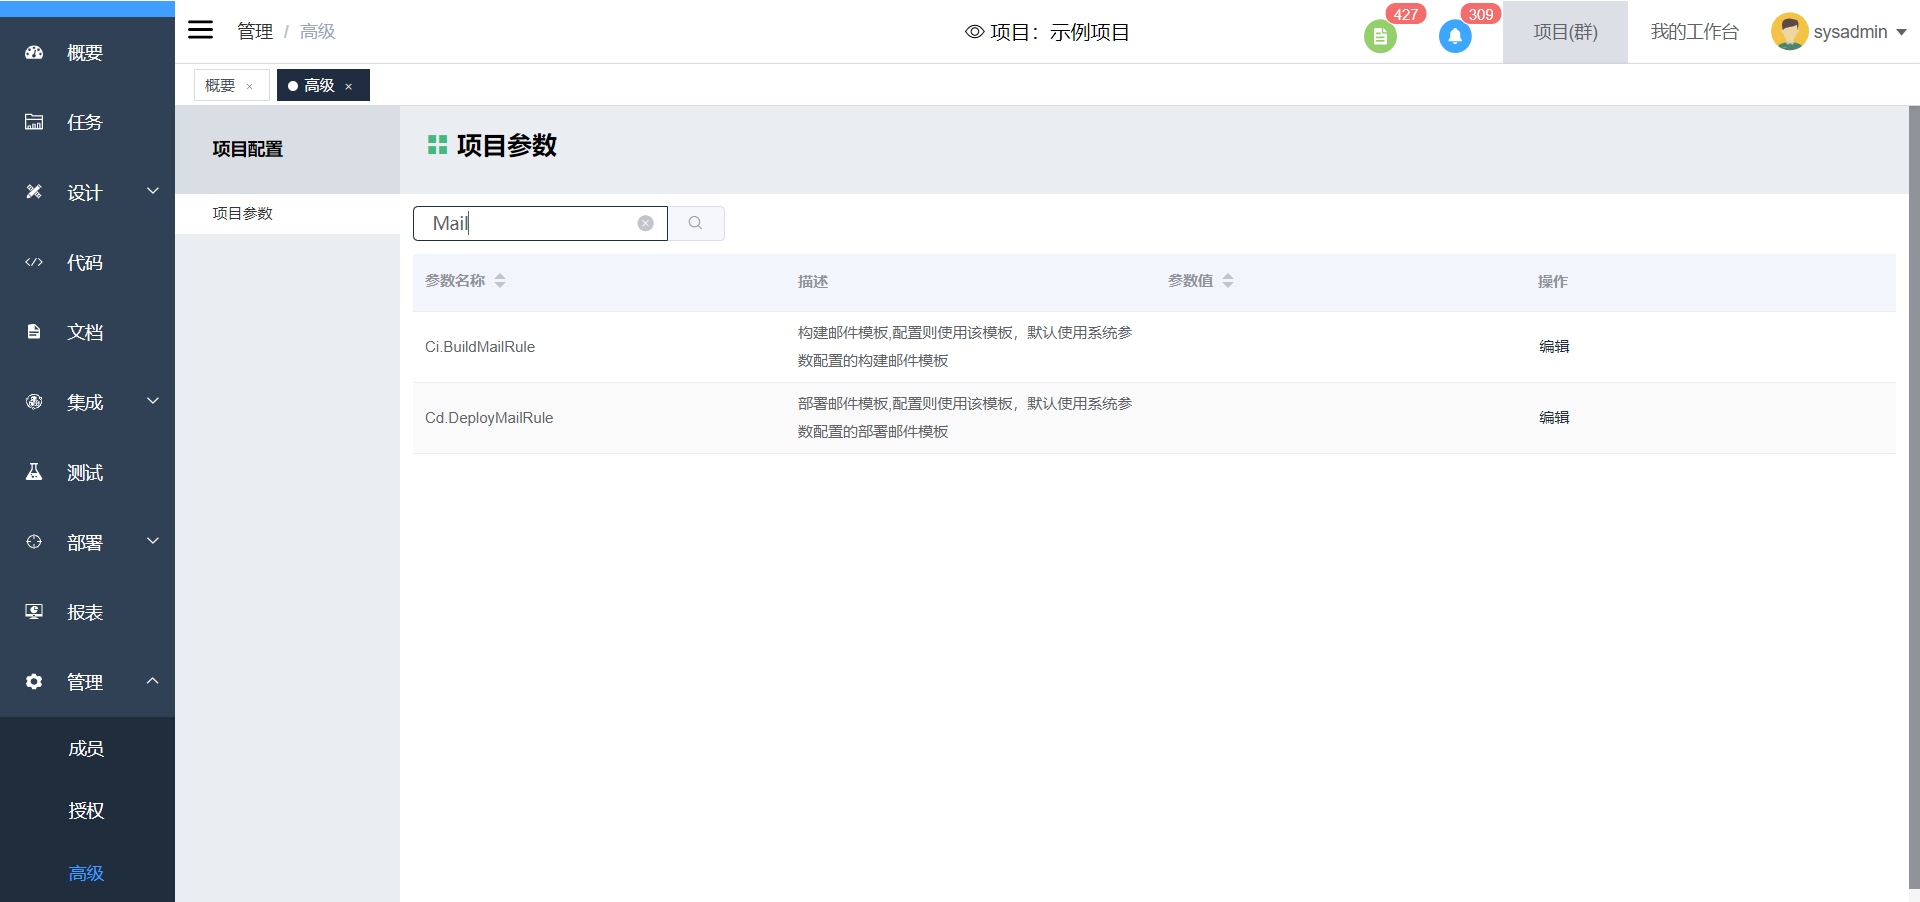
Task: Switch to the 概要 tab
Action: click(x=220, y=86)
